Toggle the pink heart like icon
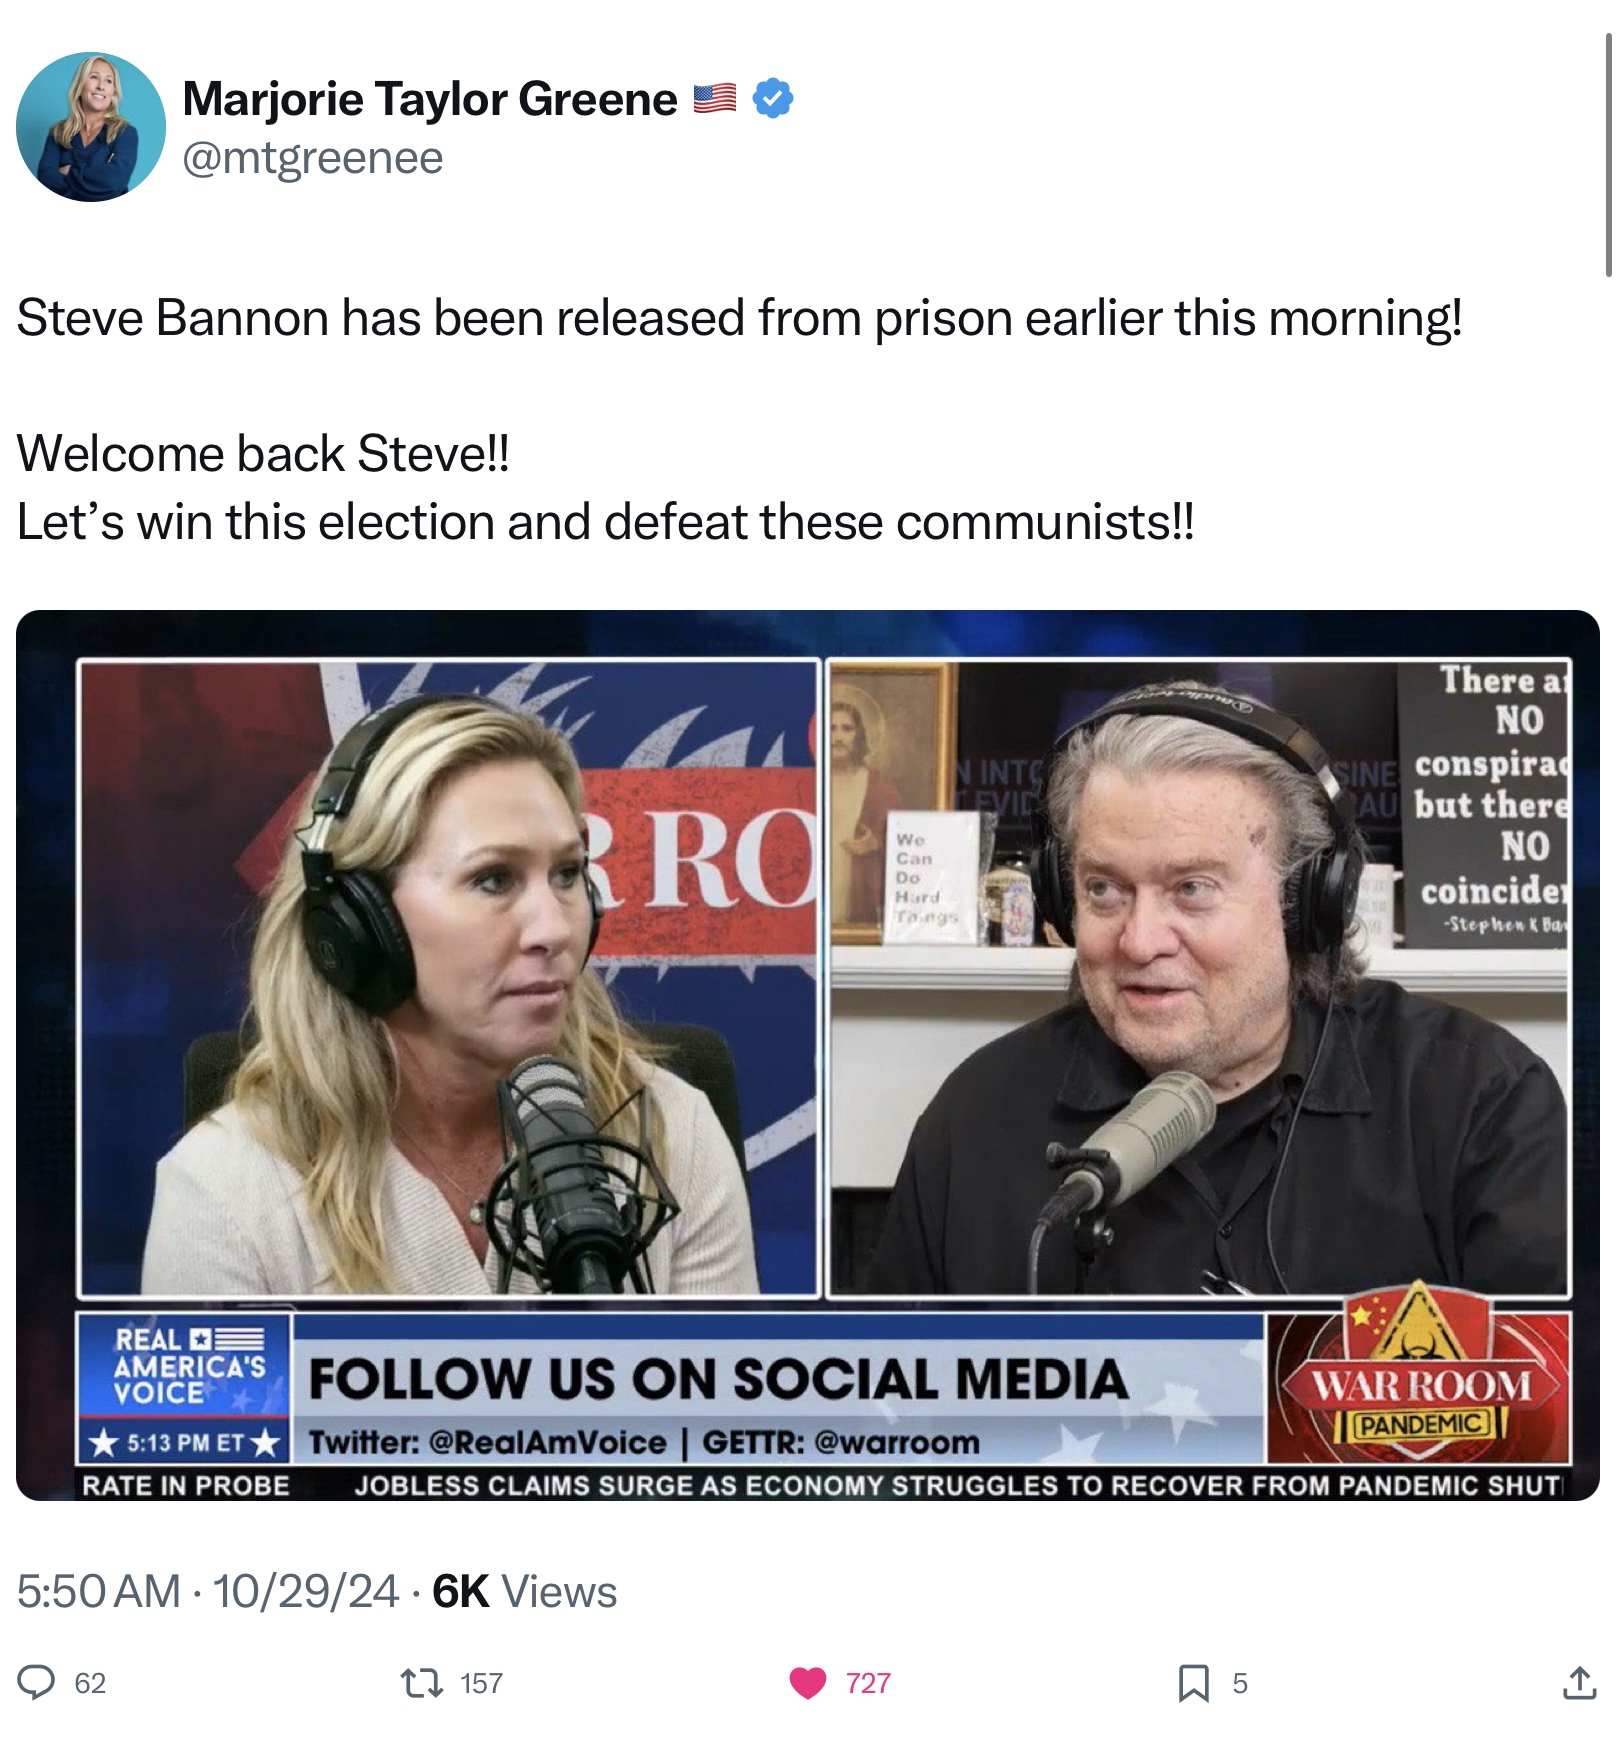 click(x=808, y=1683)
